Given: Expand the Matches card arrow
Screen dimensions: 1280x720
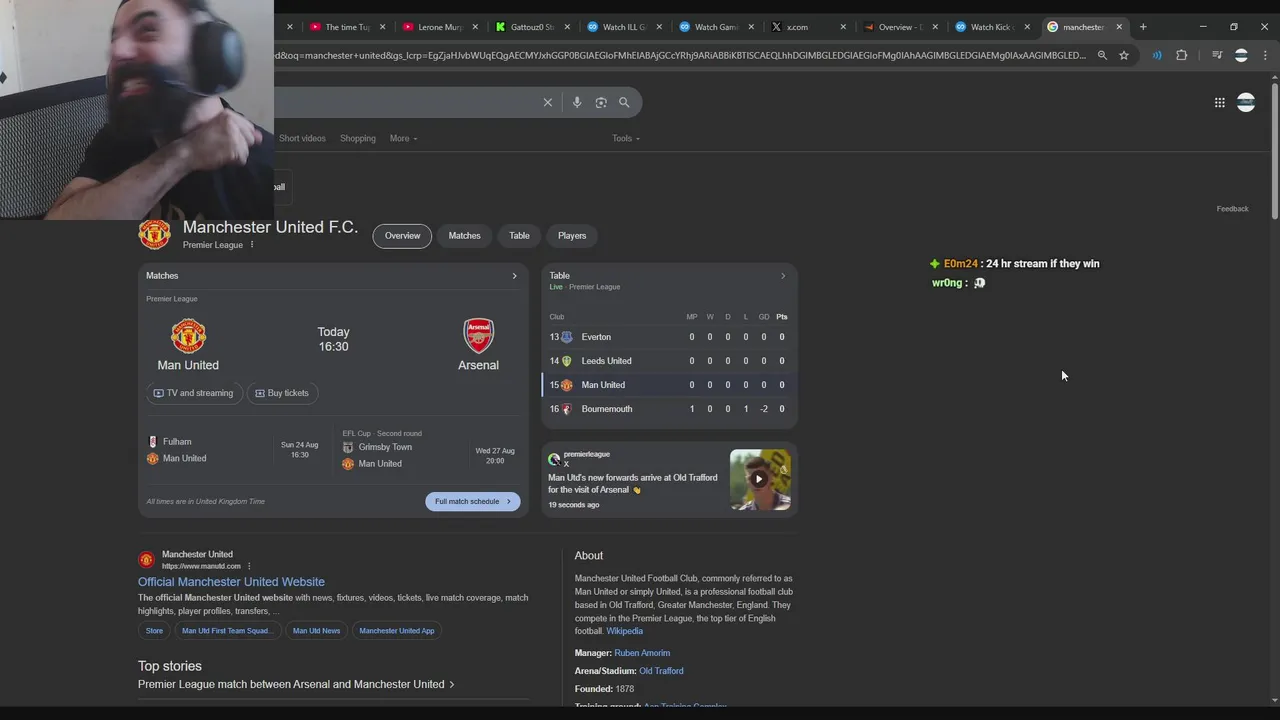Looking at the screenshot, I should pyautogui.click(x=514, y=276).
